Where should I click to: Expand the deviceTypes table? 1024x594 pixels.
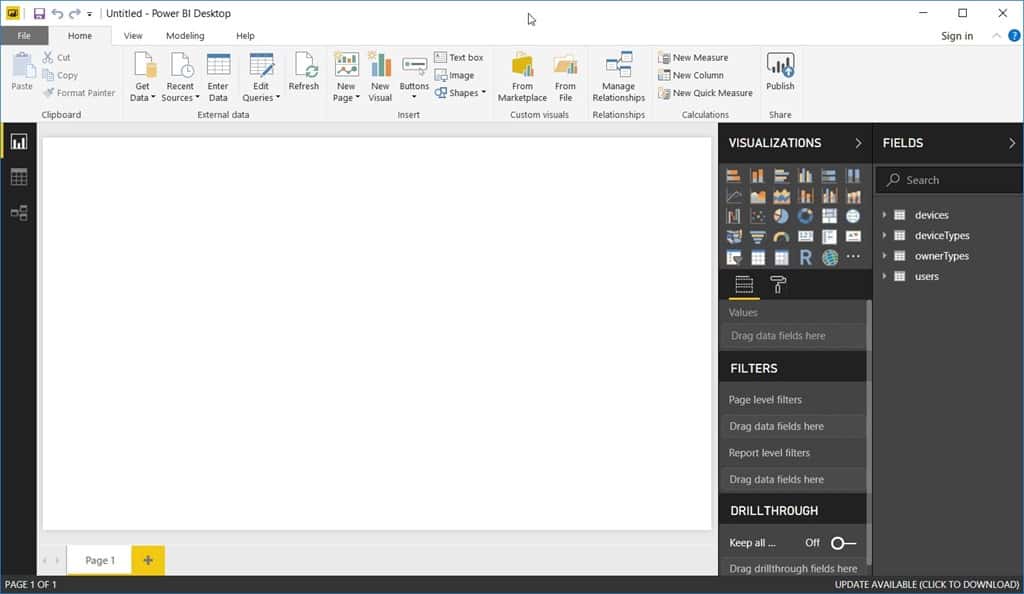(884, 235)
